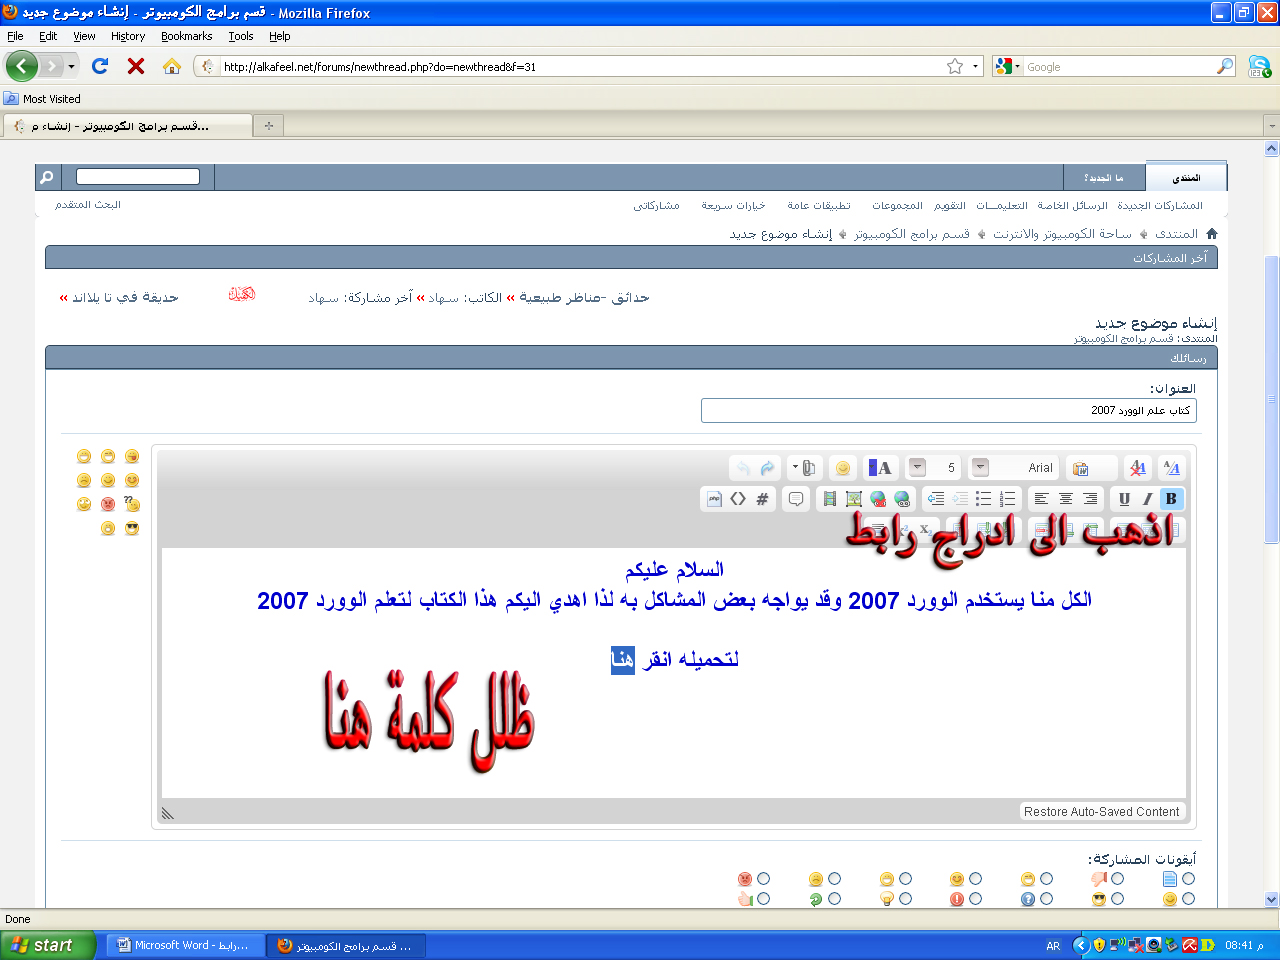Expand the font size dropdown
The width and height of the screenshot is (1280, 960).
pos(917,468)
